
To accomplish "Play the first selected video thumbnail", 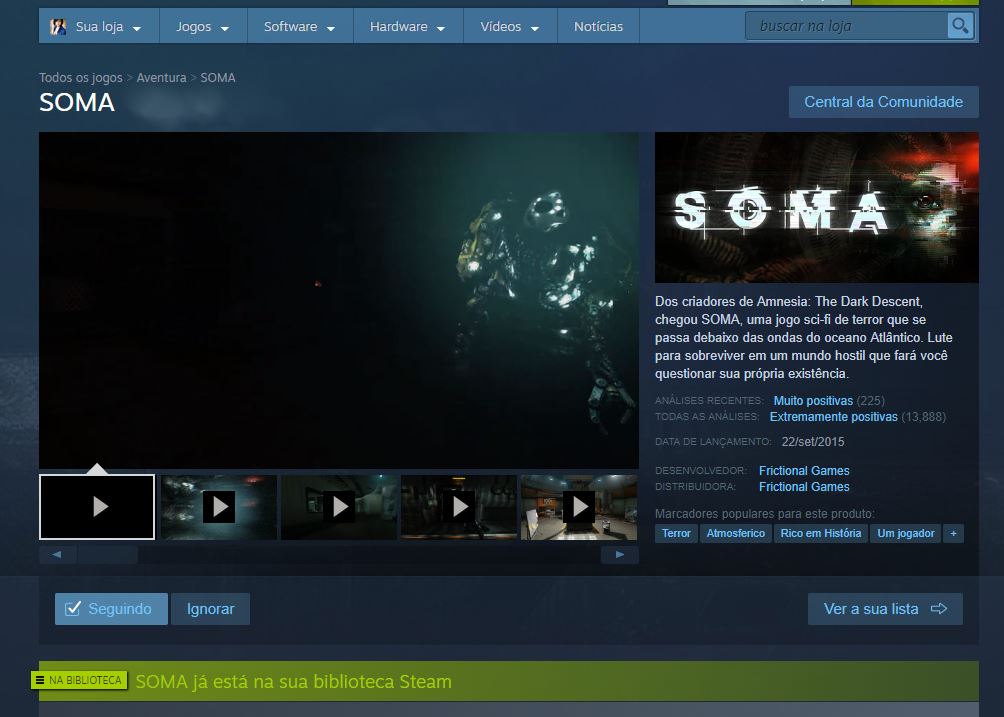I will tap(97, 506).
